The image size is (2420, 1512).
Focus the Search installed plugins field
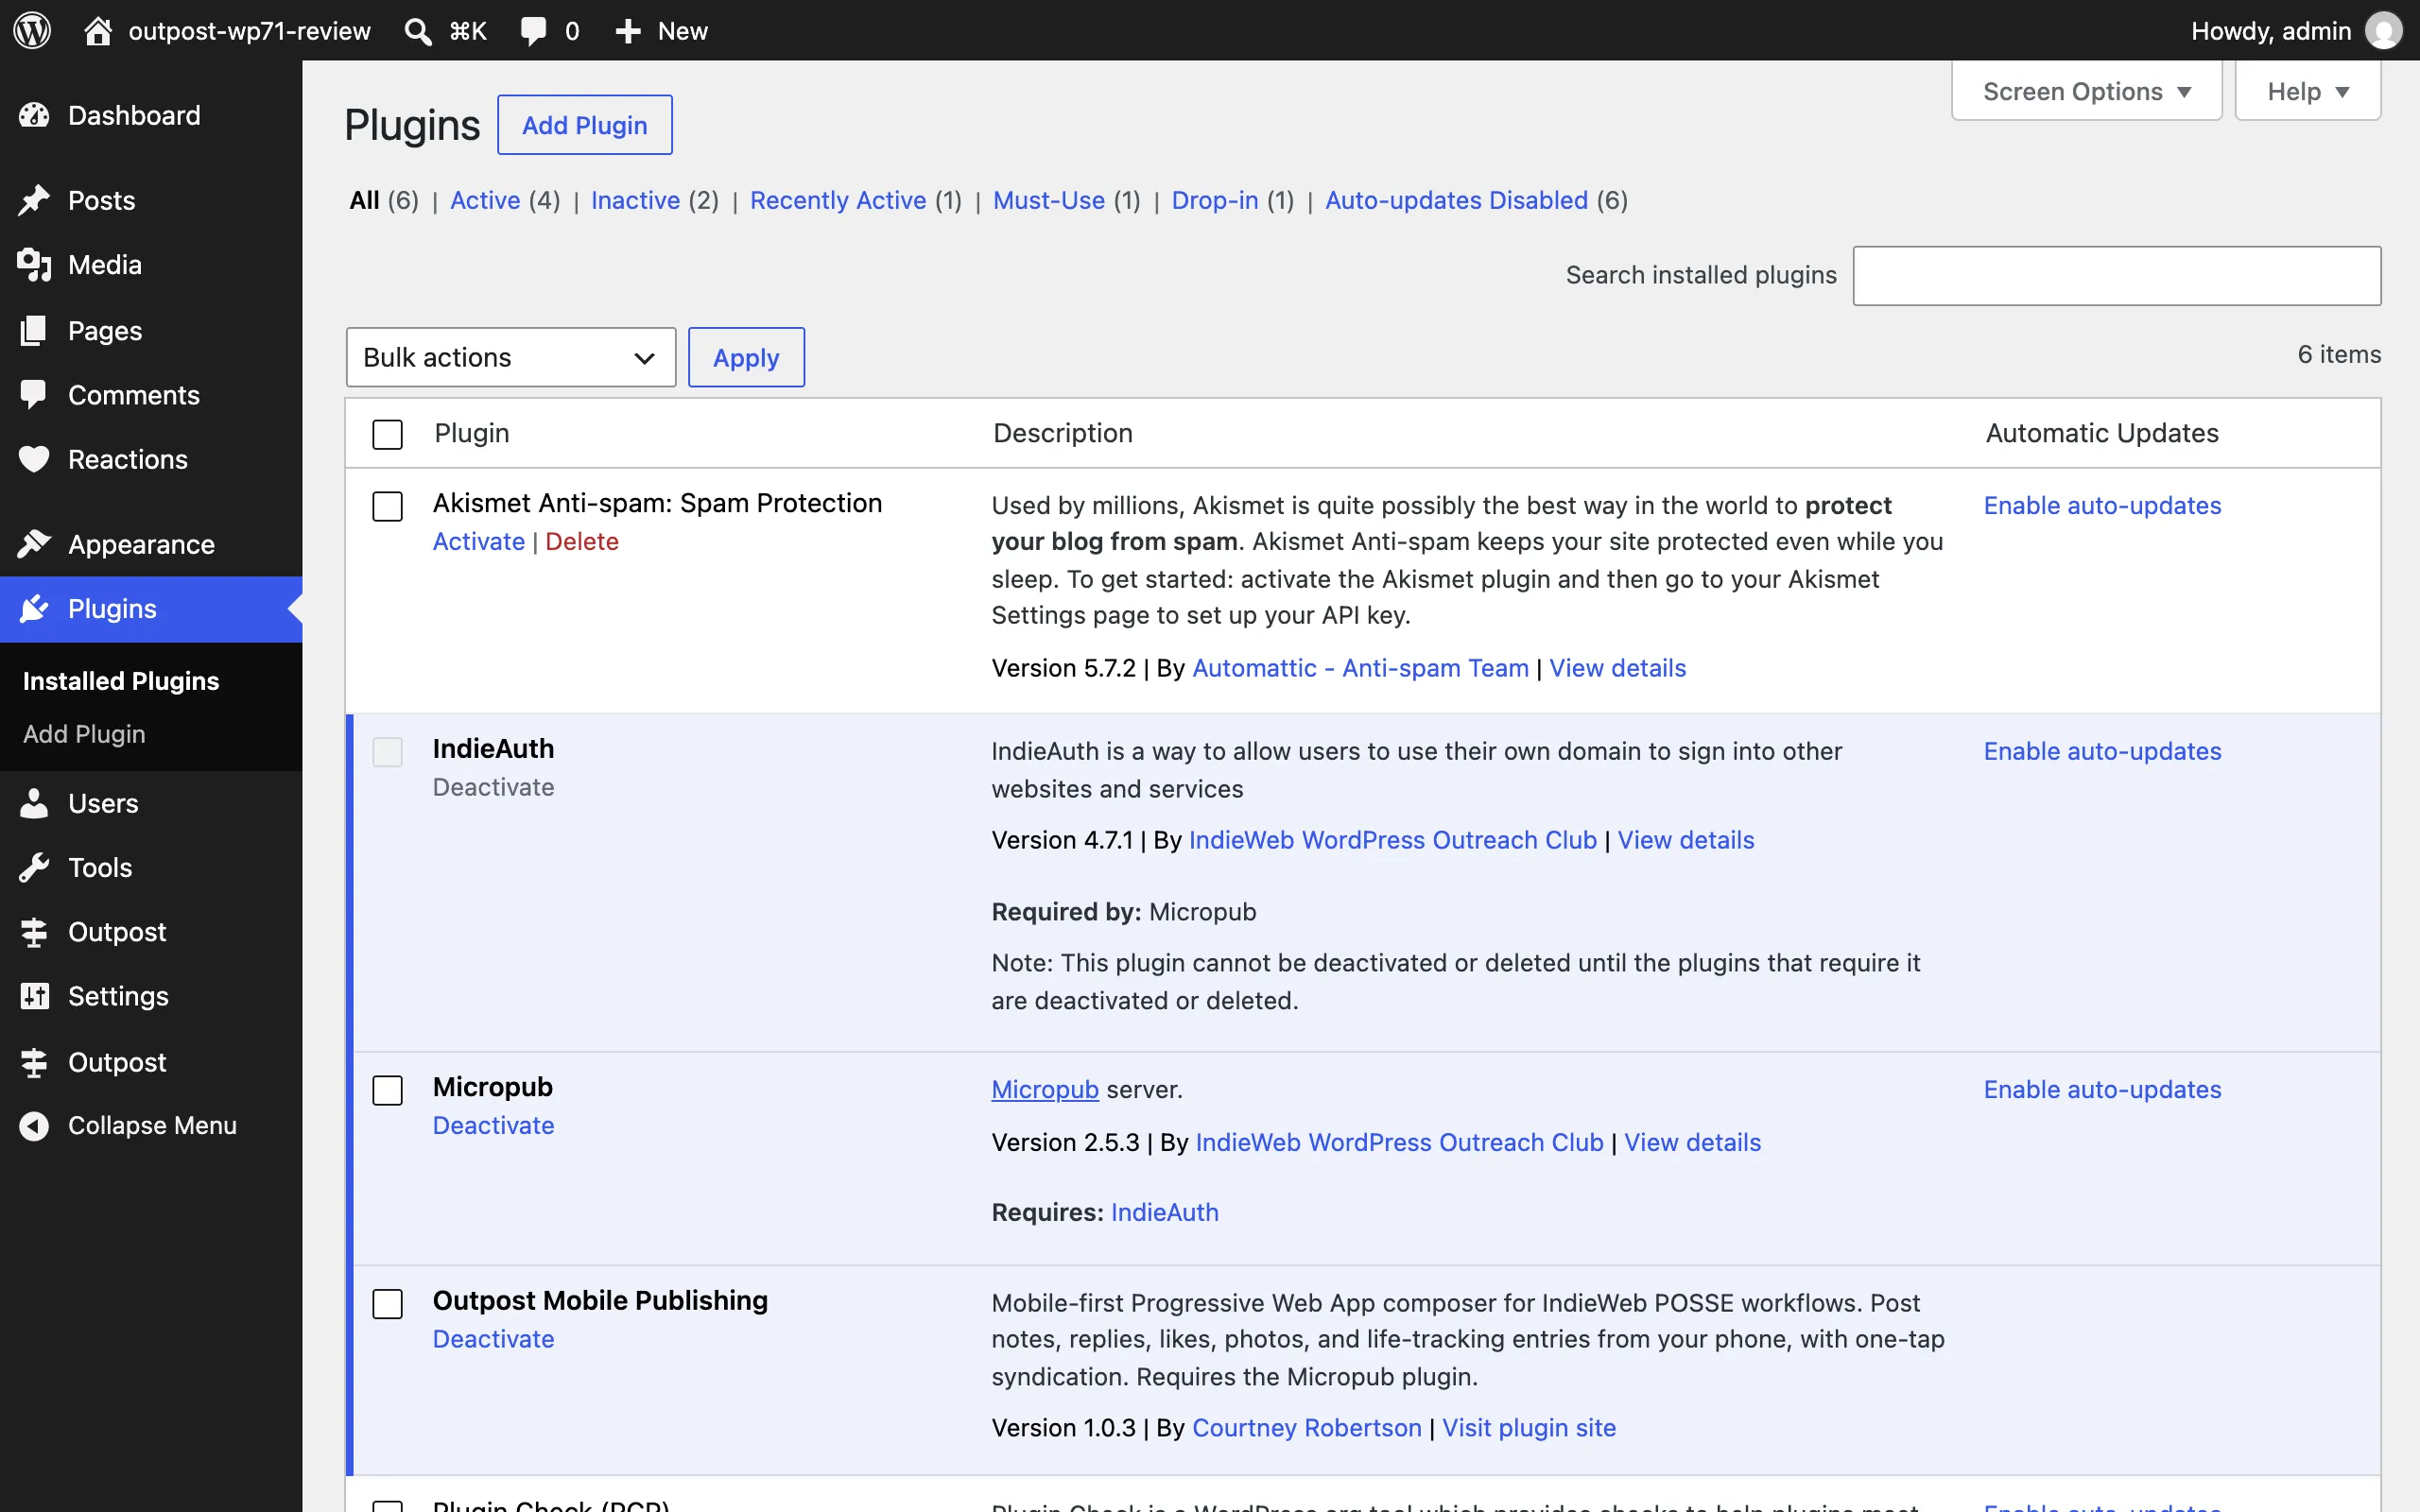coord(2116,275)
